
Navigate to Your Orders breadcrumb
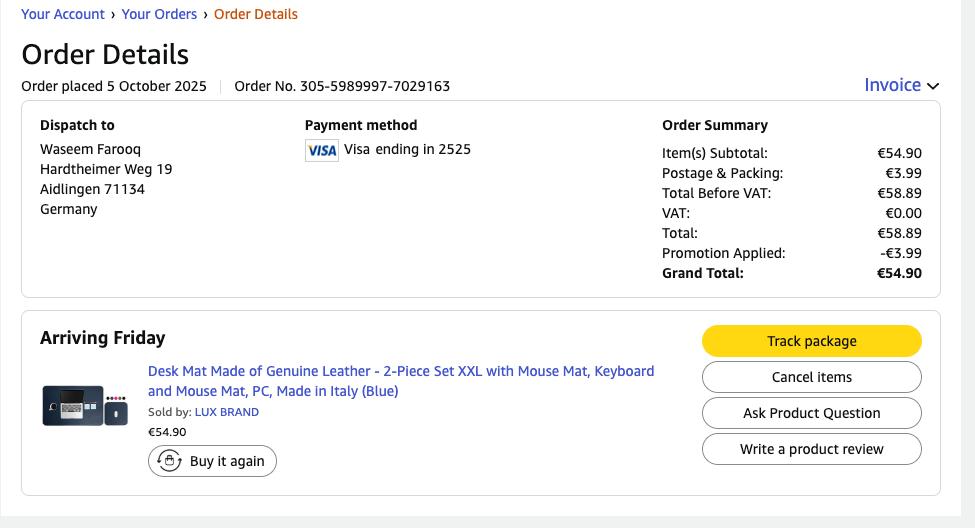pos(159,14)
